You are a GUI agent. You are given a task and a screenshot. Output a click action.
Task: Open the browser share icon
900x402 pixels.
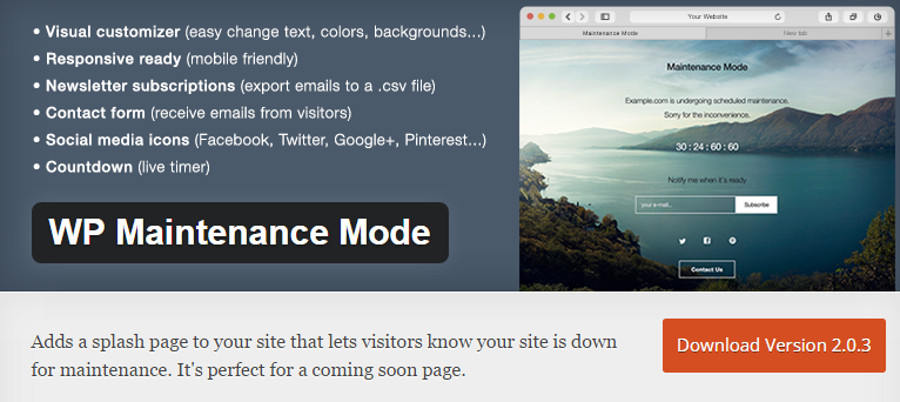[x=828, y=17]
